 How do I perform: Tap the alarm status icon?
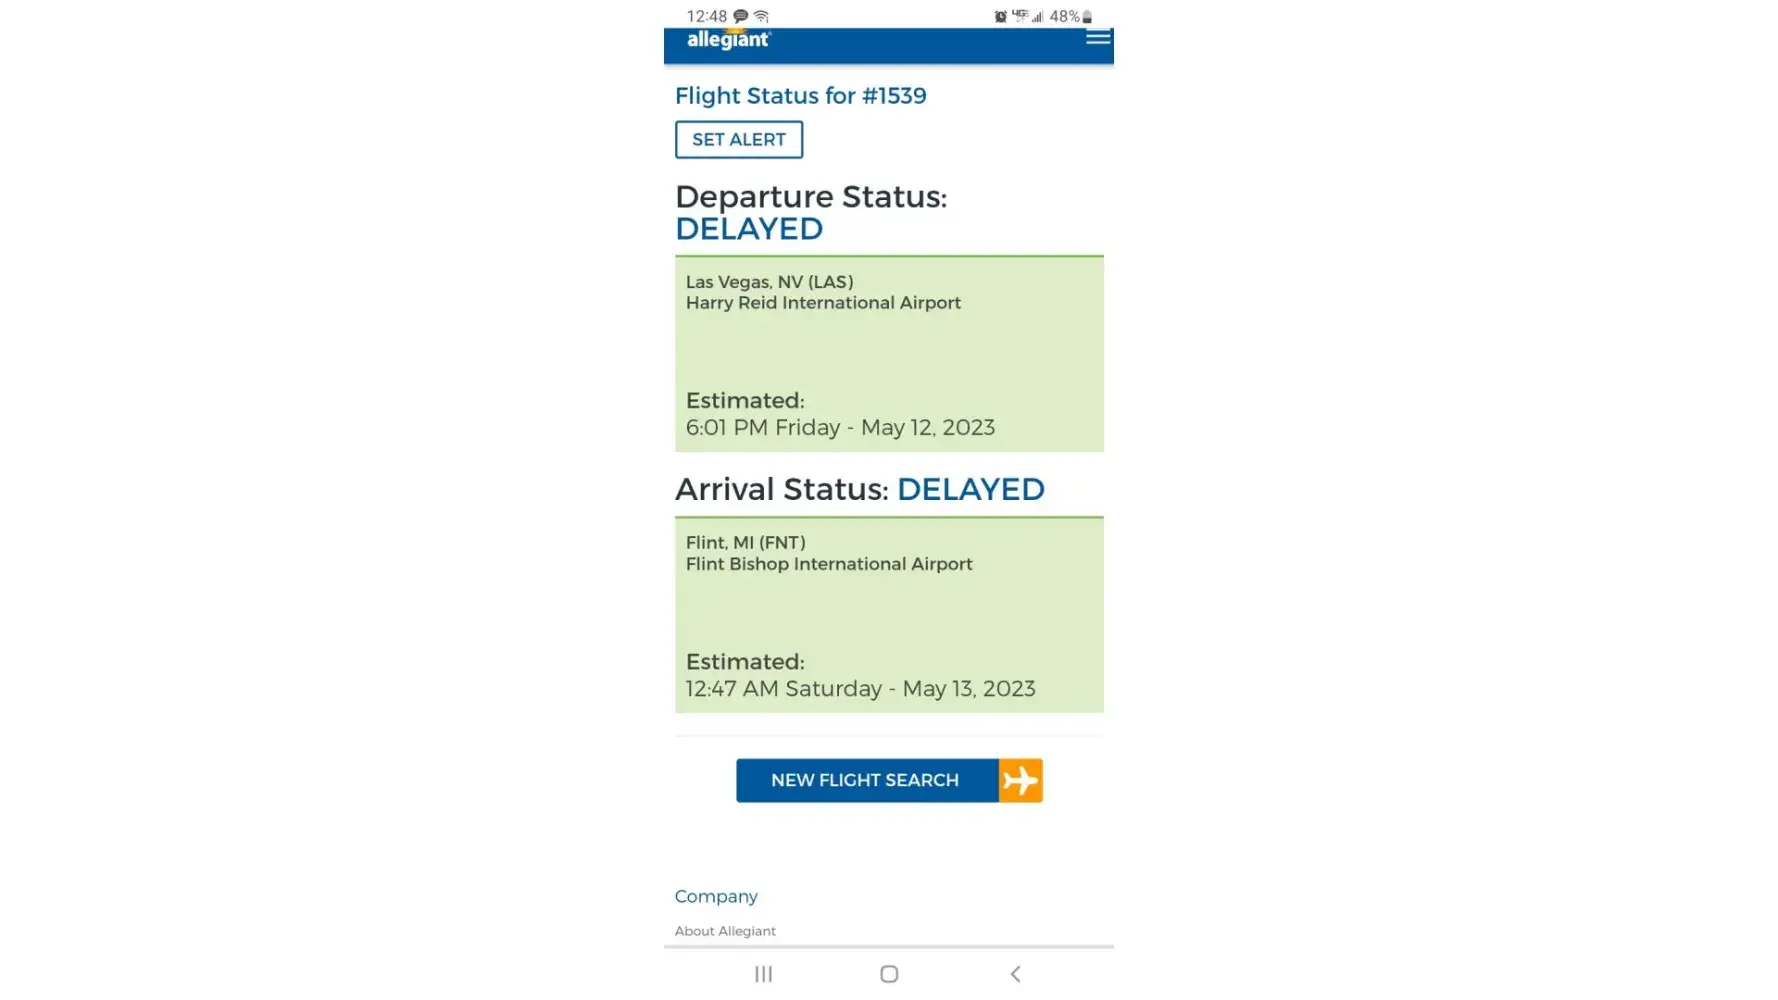tap(1000, 17)
